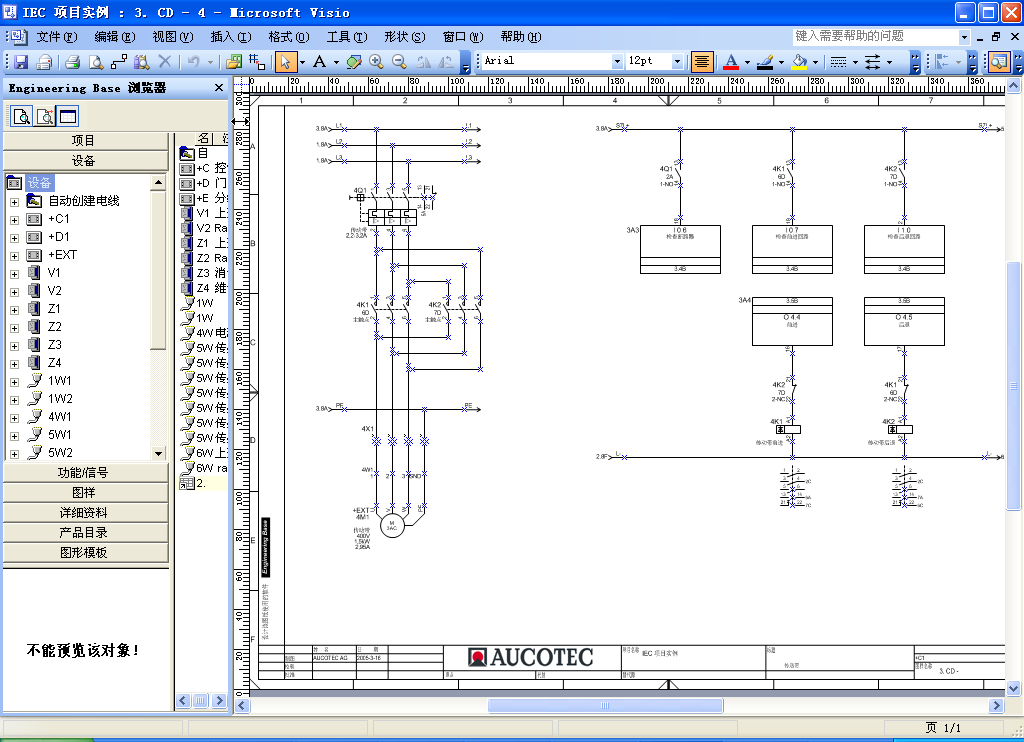1024x742 pixels.
Task: Open the 形状(S) menu
Action: 405,37
